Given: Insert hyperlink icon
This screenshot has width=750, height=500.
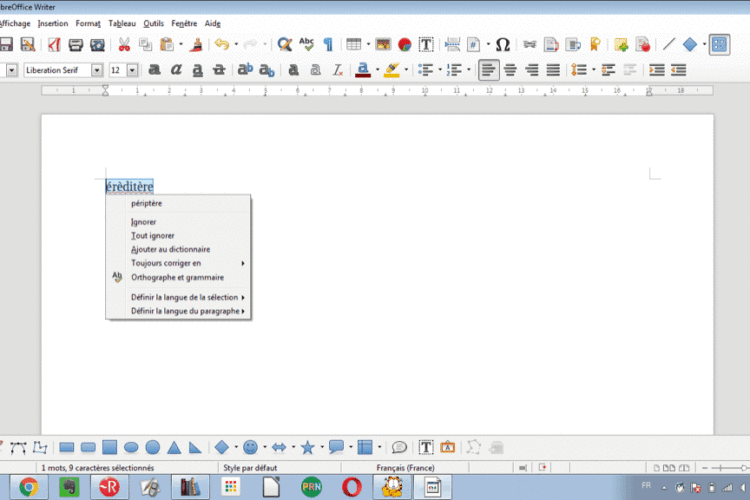Looking at the screenshot, I should [x=529, y=44].
